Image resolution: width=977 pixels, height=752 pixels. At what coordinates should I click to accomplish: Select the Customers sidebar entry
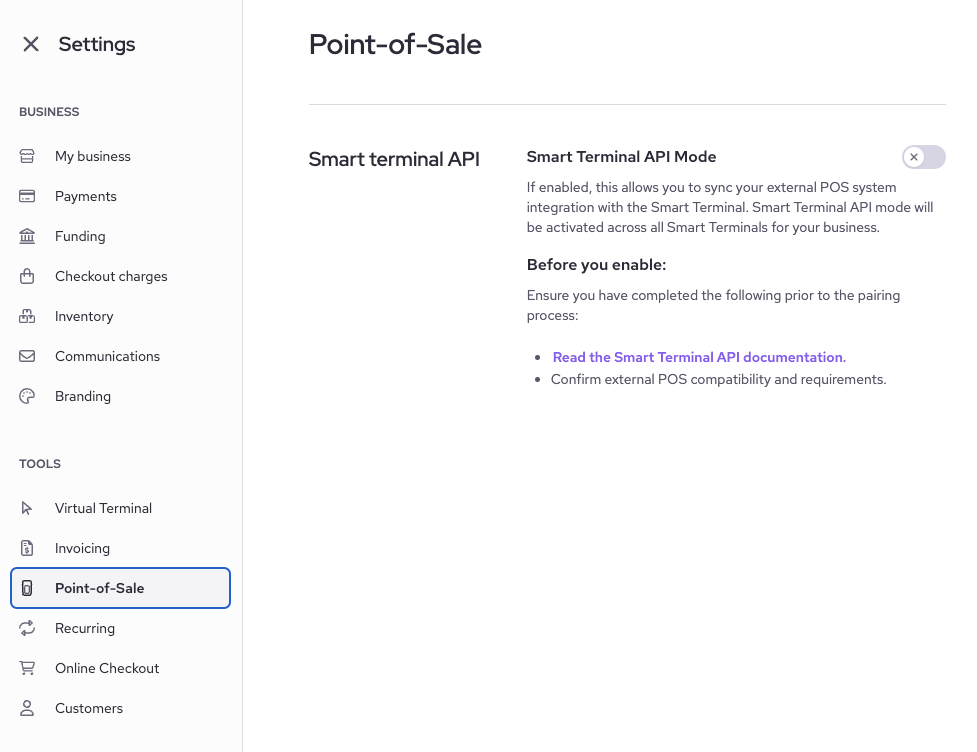click(89, 708)
